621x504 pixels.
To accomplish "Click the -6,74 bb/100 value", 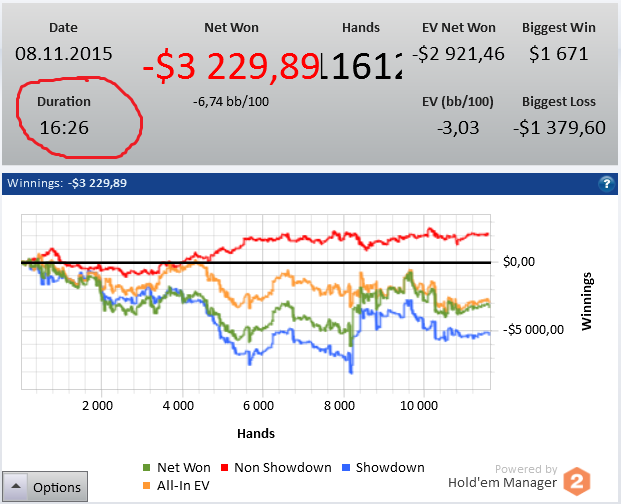I will pyautogui.click(x=231, y=102).
